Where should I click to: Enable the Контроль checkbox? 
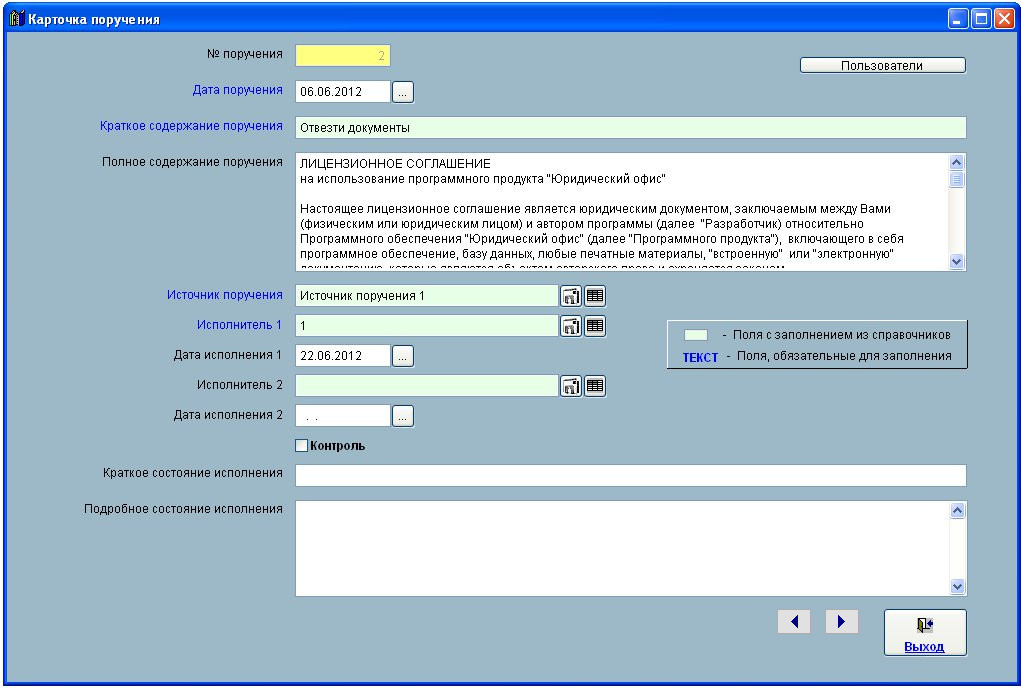302,446
